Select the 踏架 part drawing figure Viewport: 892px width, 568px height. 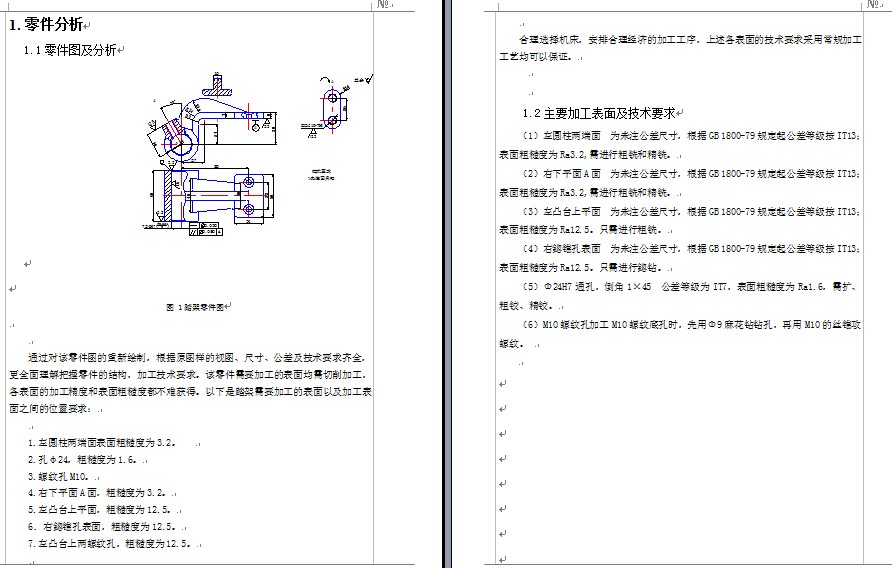(256, 154)
